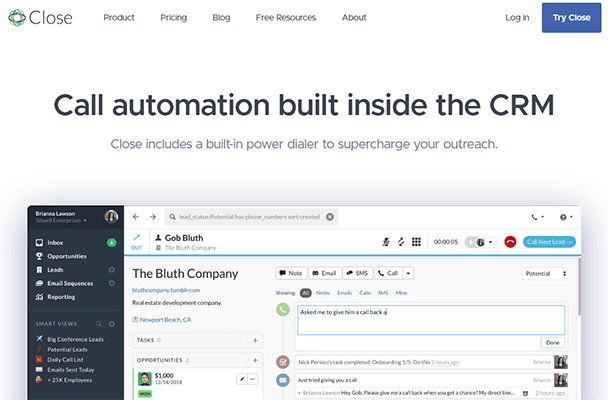Filter activity by Mine

click(x=401, y=293)
